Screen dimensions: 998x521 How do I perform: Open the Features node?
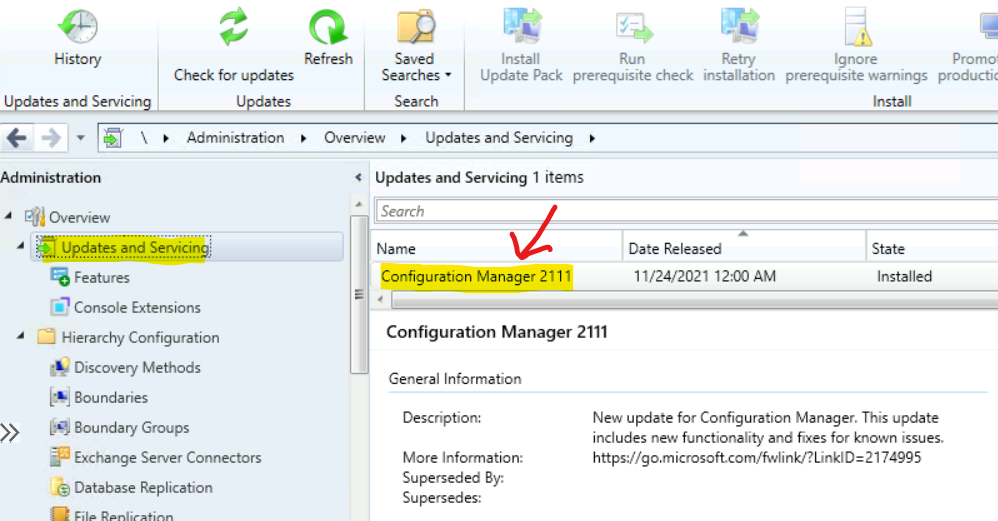102,277
